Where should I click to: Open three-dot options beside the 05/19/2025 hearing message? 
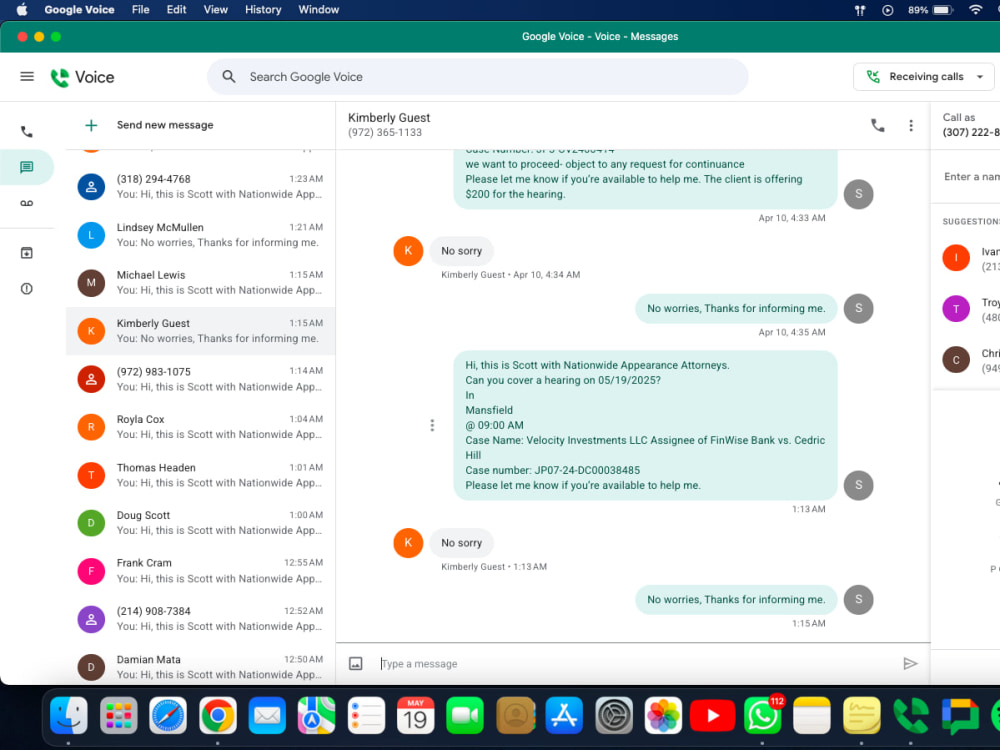432,425
